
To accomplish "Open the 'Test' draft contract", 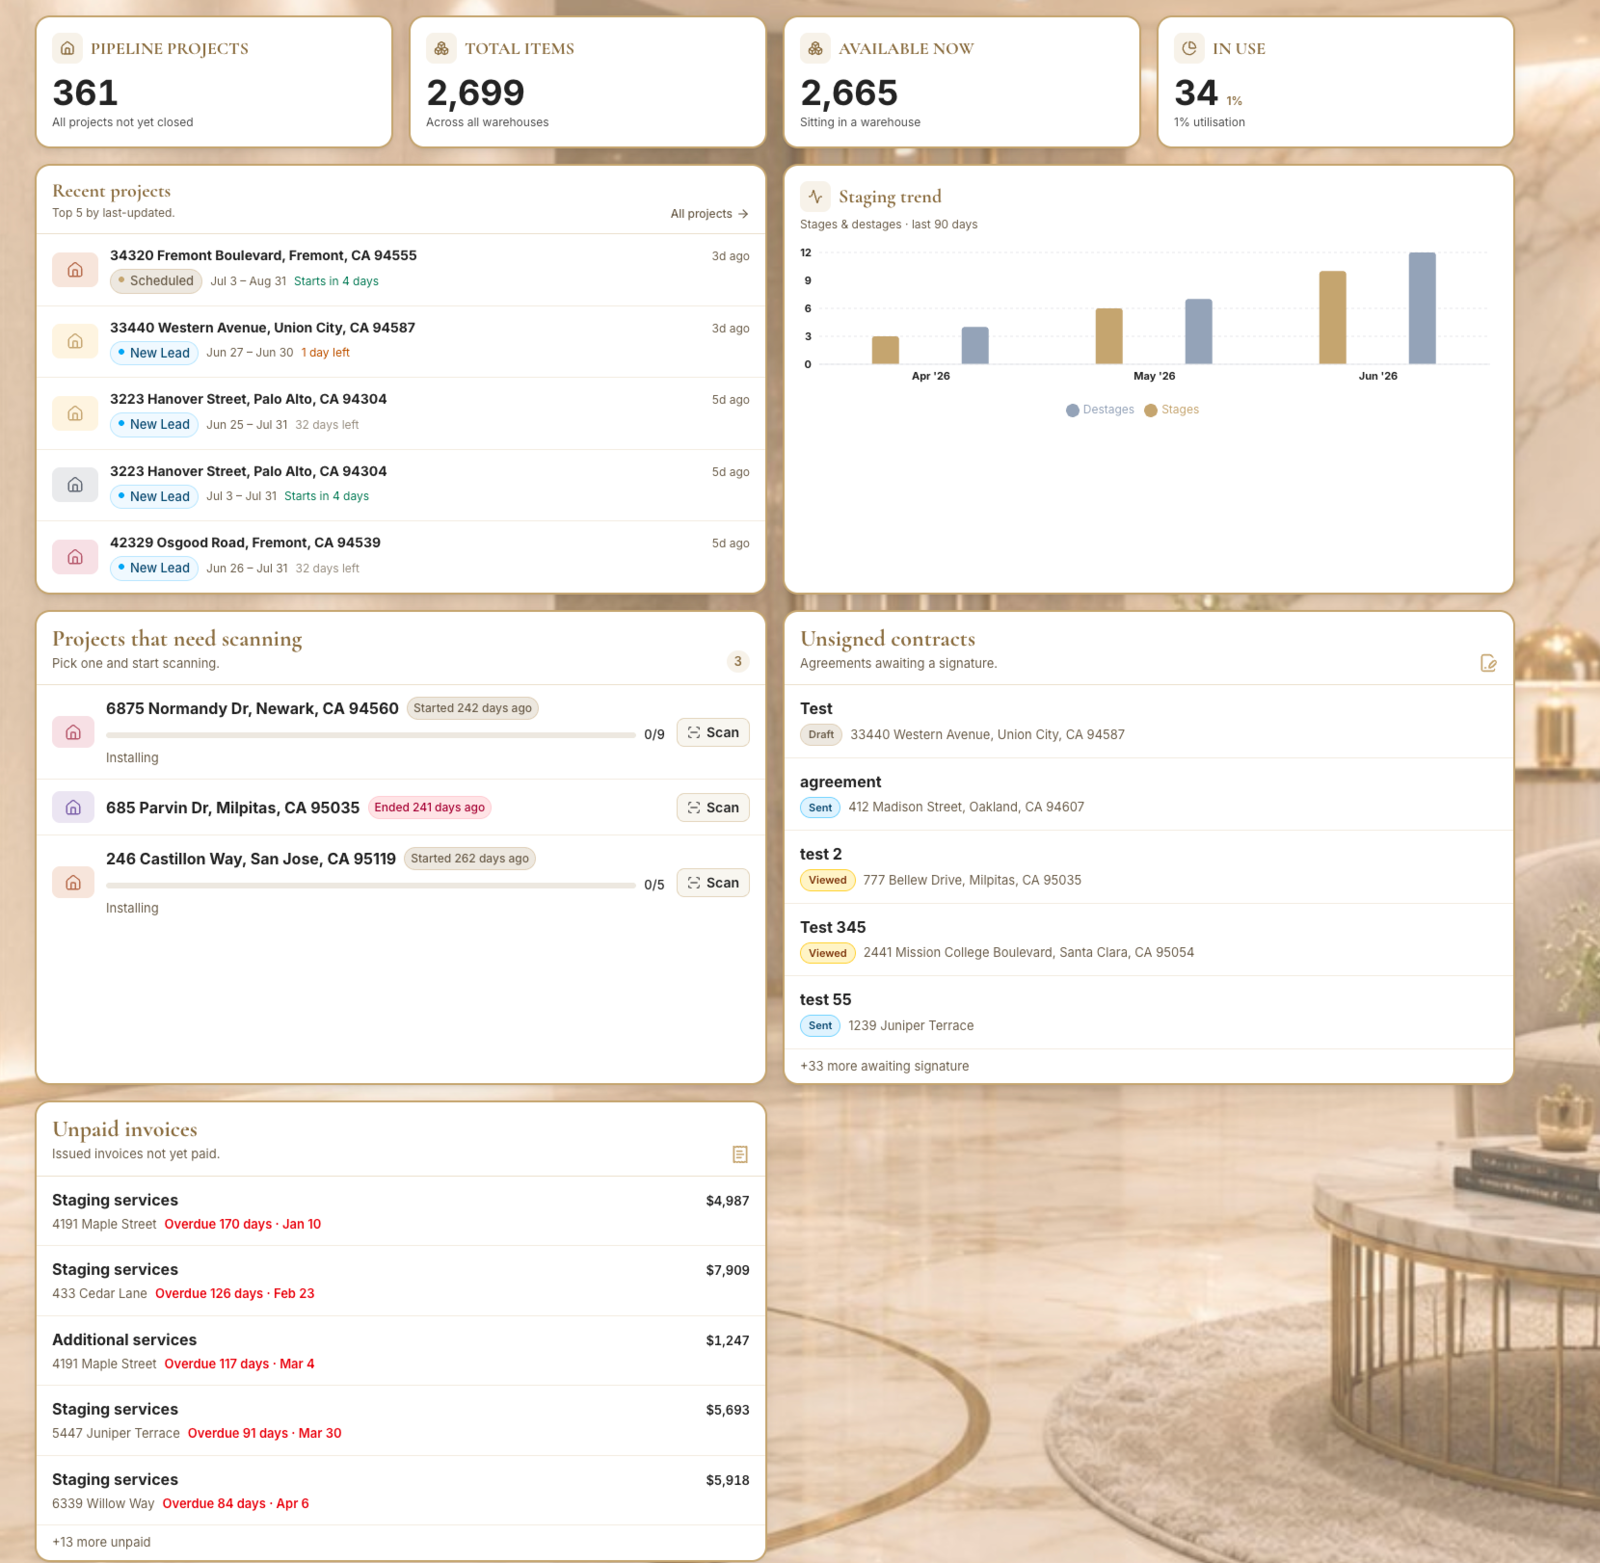I will (1149, 721).
